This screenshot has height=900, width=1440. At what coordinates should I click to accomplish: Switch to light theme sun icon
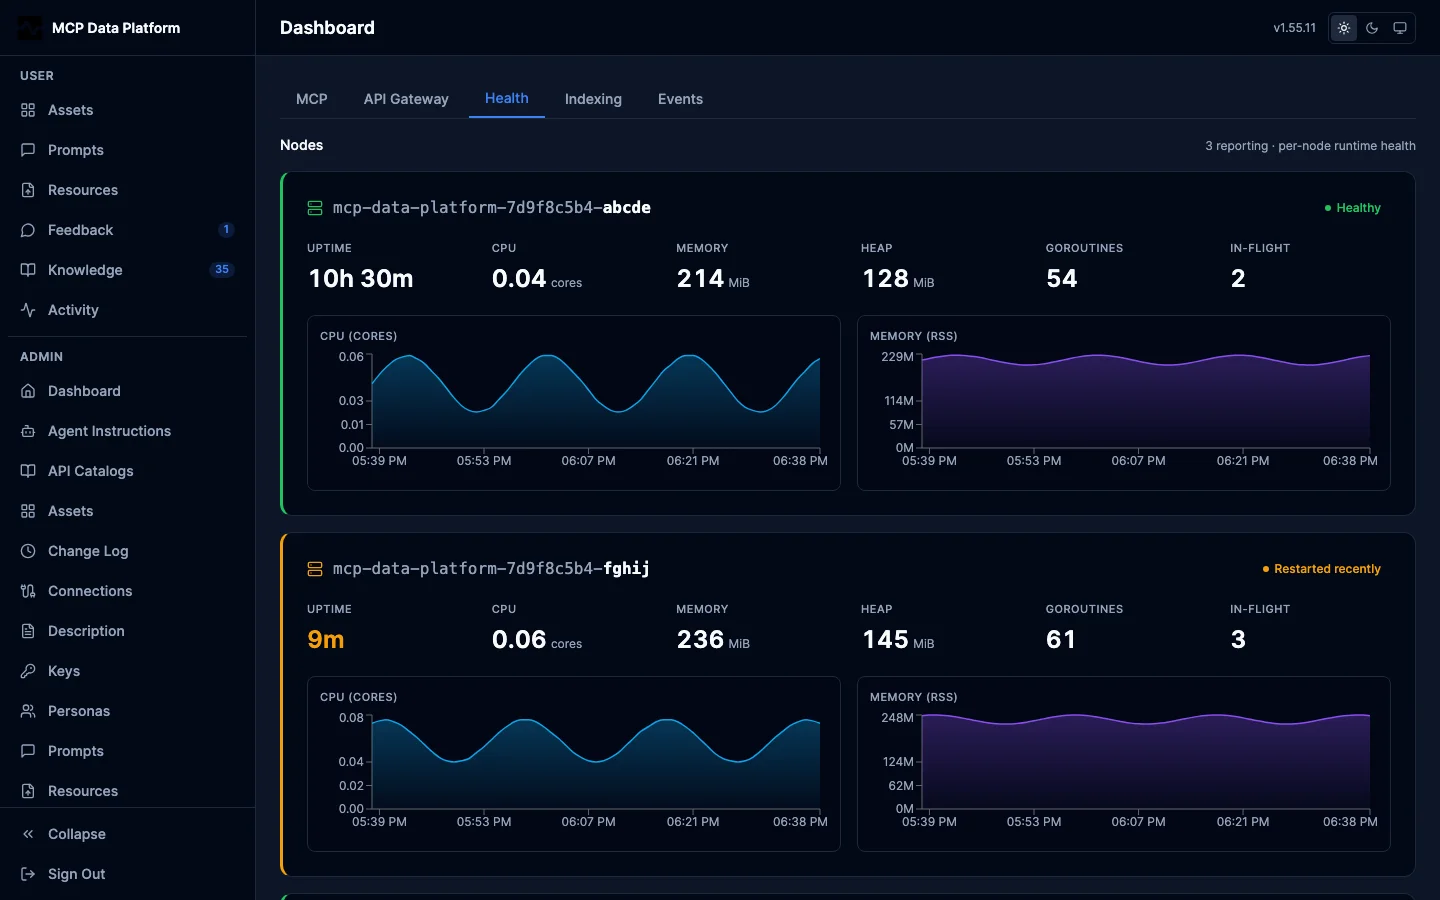point(1344,28)
